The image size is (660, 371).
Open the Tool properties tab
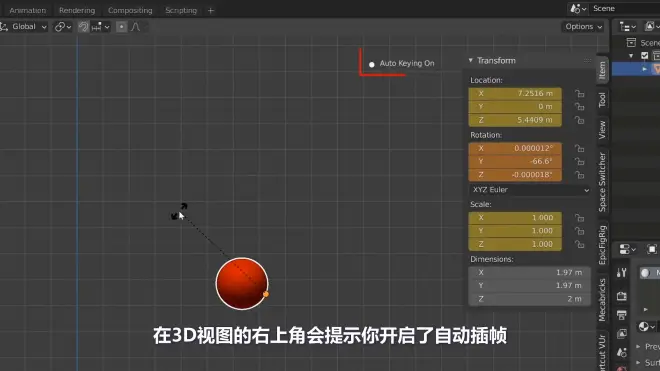tap(622, 273)
